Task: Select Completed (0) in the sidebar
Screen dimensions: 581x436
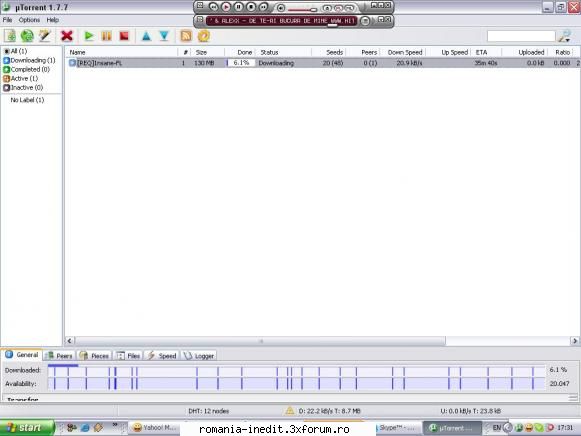Action: 27,69
